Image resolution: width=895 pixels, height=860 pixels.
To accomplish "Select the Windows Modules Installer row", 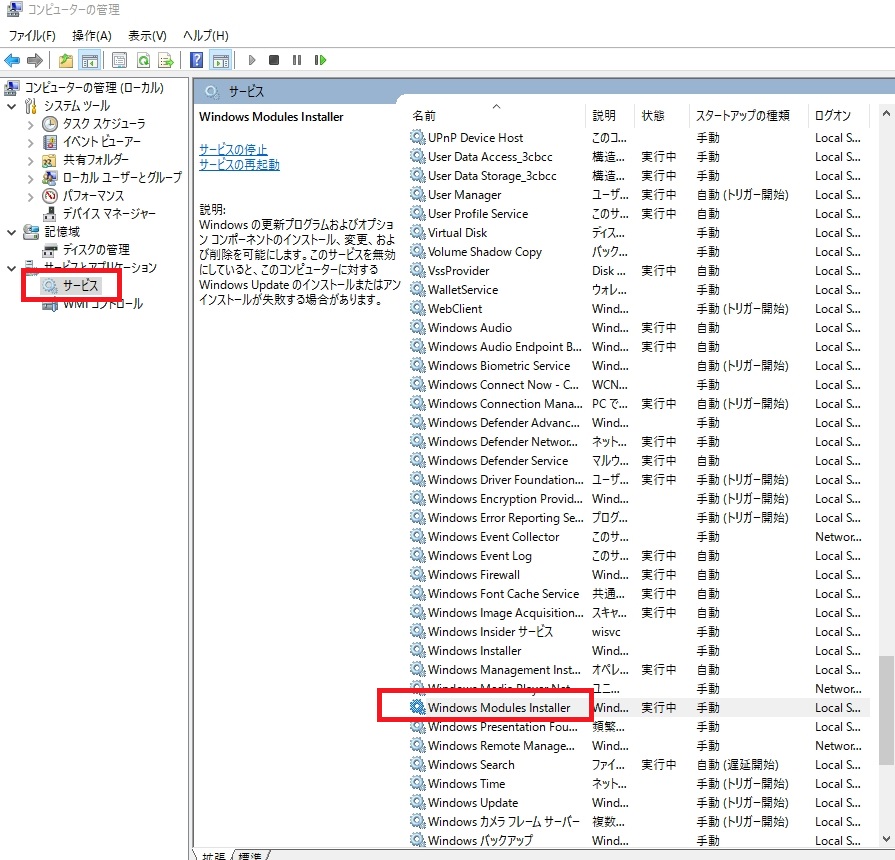I will point(639,708).
